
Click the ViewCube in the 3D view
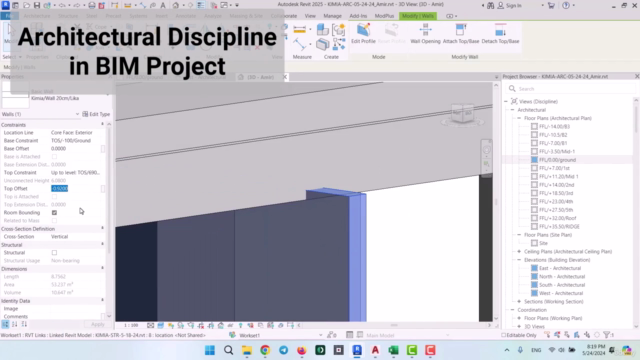coord(462,113)
